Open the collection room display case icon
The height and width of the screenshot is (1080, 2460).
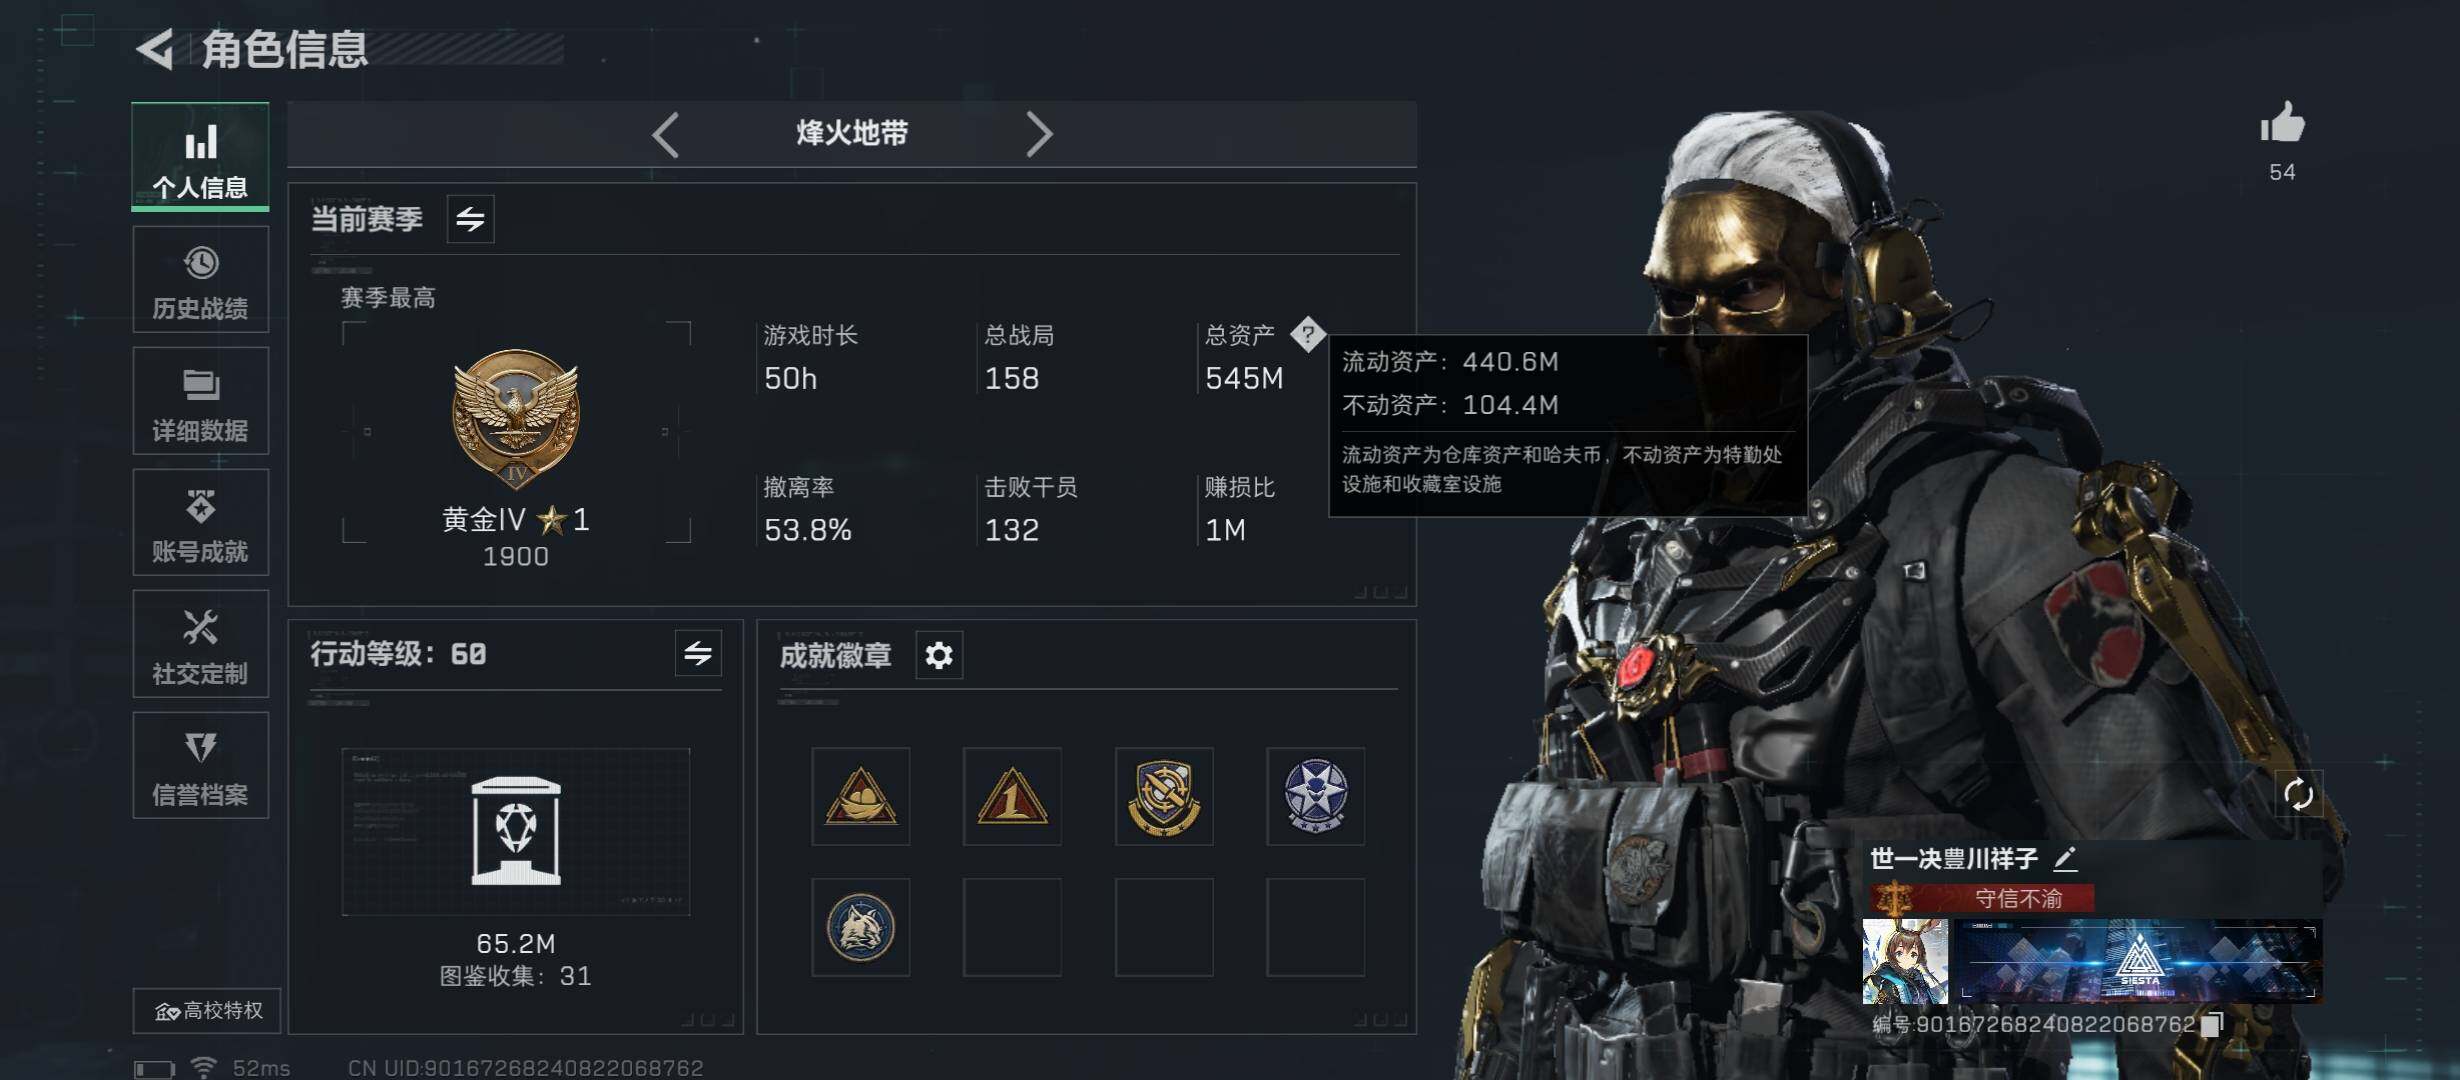[516, 831]
